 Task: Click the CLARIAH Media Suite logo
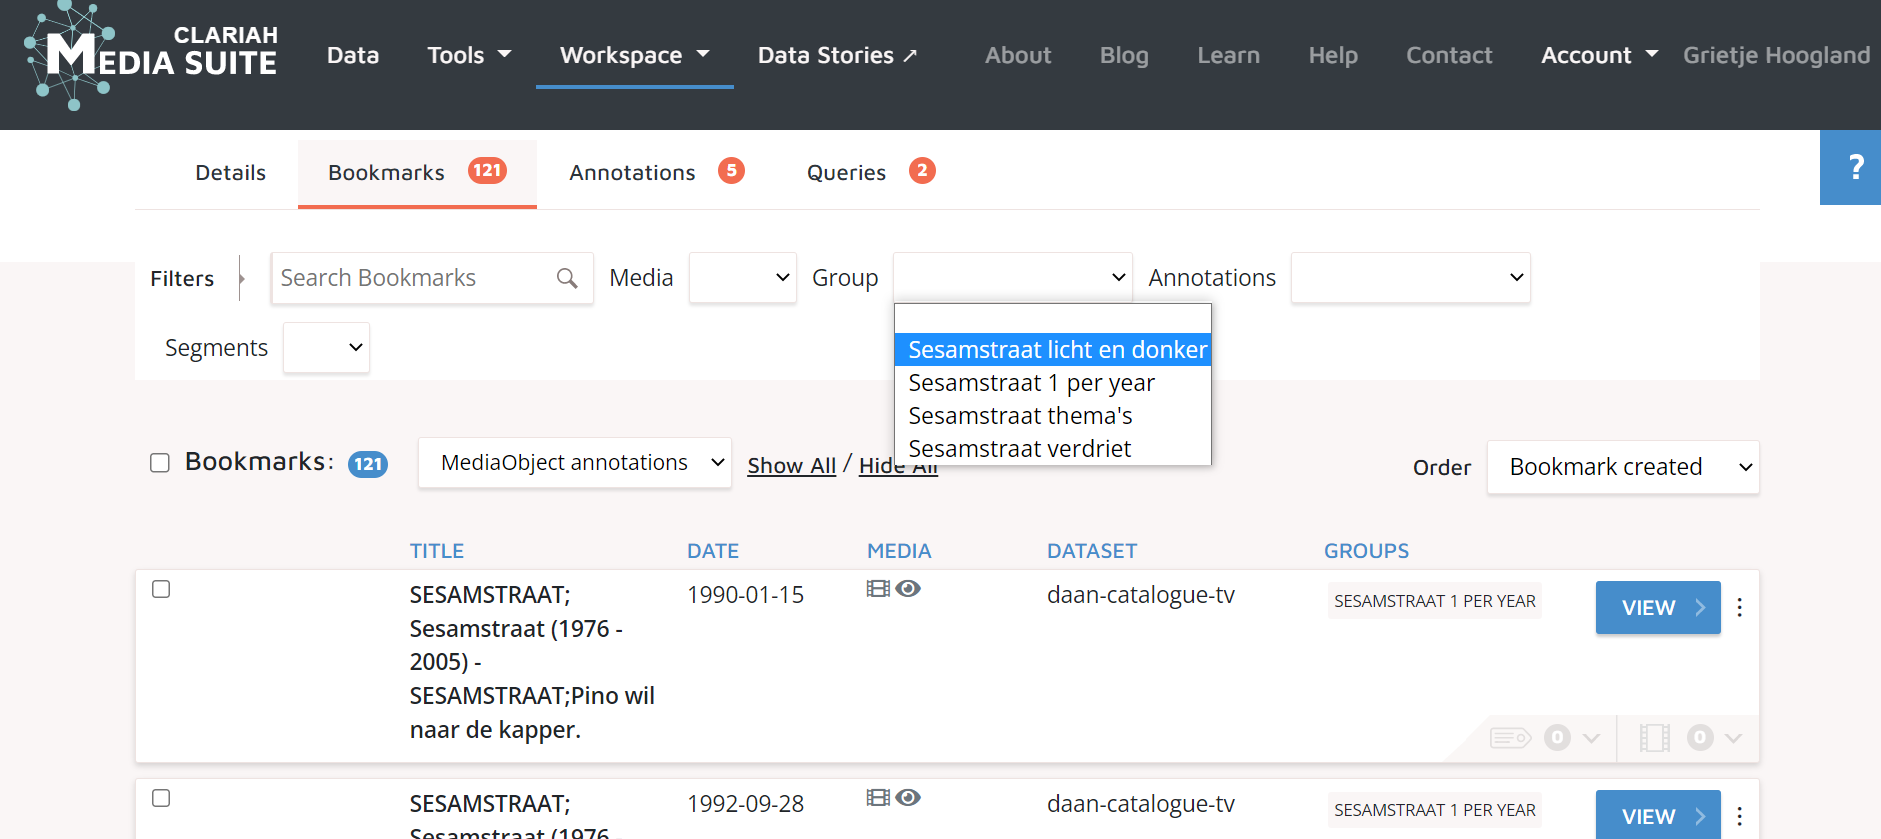click(152, 55)
